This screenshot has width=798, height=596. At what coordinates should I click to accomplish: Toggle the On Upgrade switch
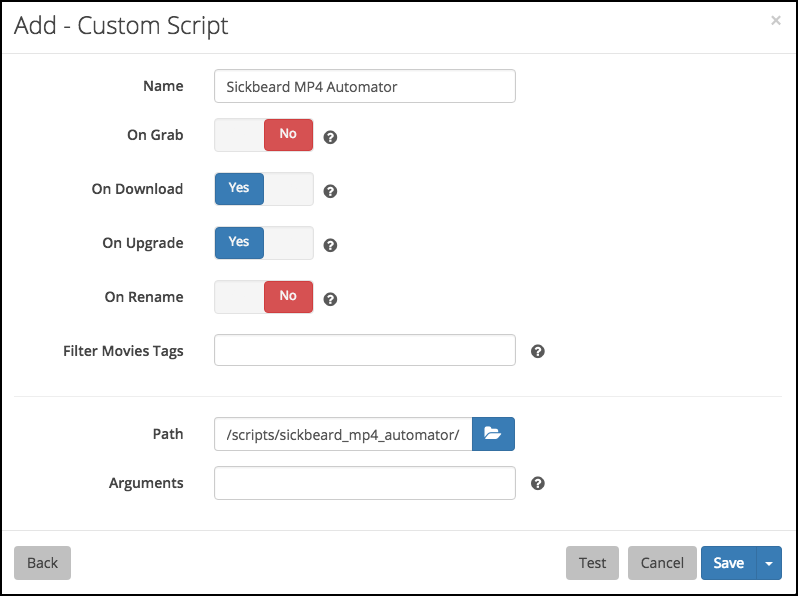(264, 243)
